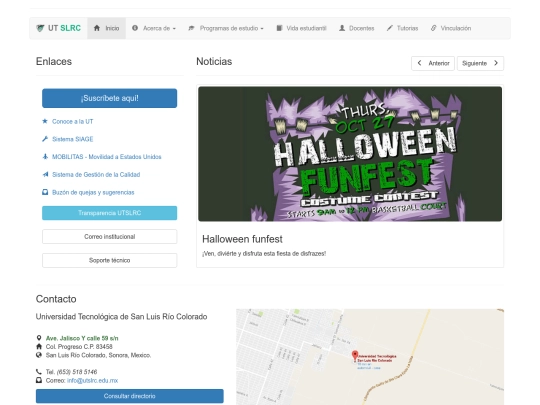Click the Contacto section heading

(56, 299)
